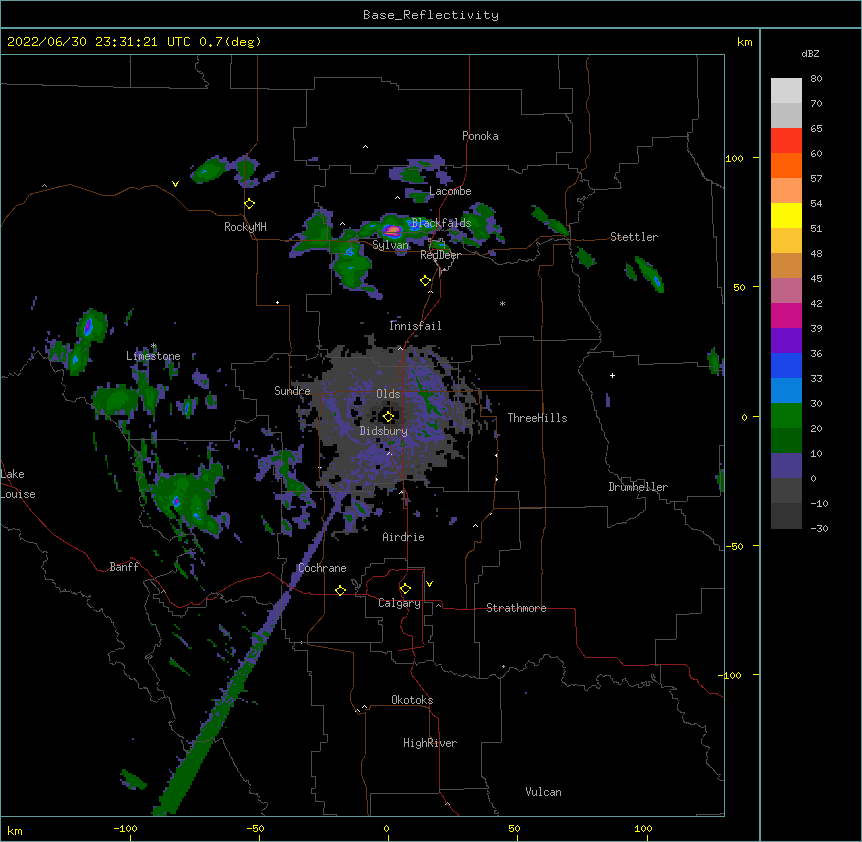This screenshot has width=862, height=842.
Task: Click the radar site marker near Didsbury
Action: (x=388, y=416)
